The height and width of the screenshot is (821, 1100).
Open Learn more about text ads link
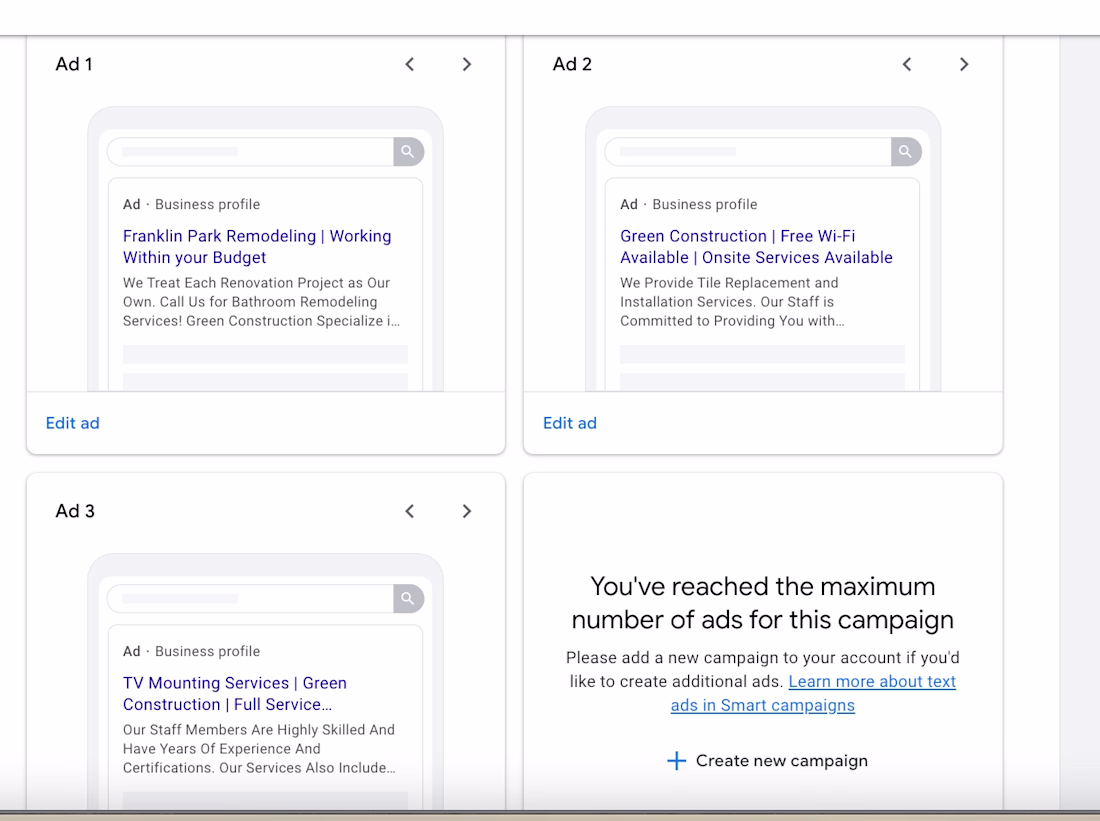click(813, 693)
